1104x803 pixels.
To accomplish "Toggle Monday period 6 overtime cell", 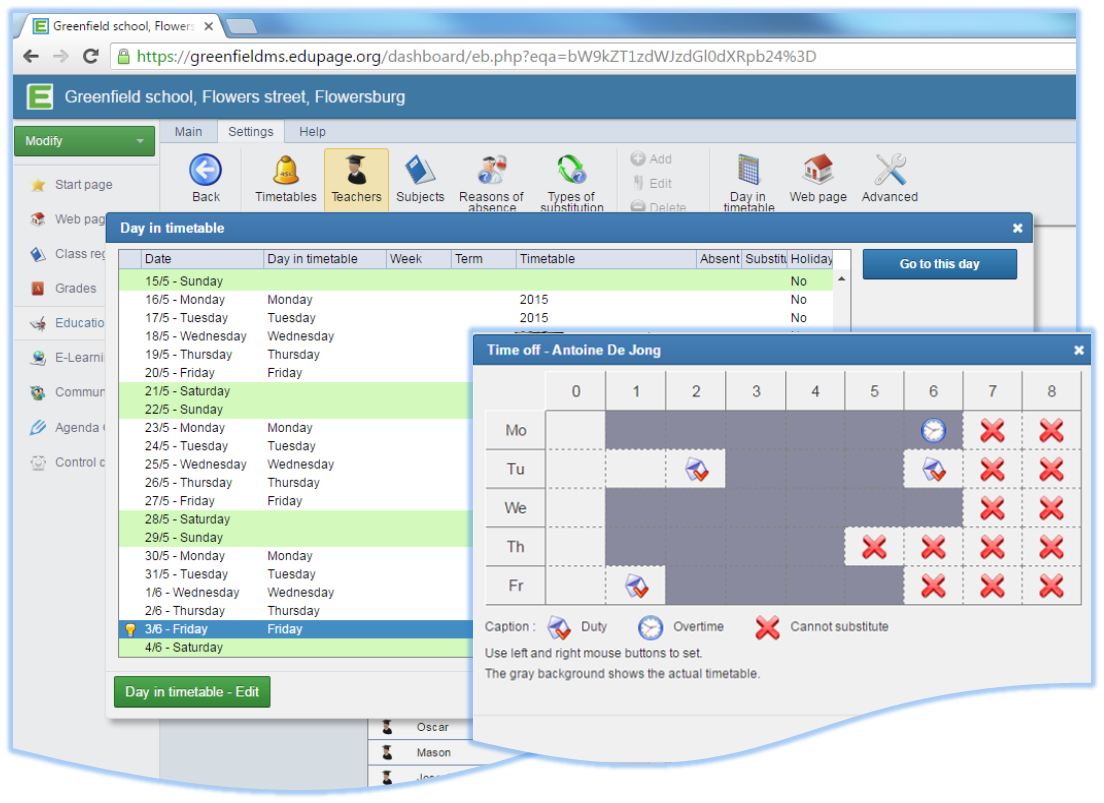I will (x=933, y=431).
